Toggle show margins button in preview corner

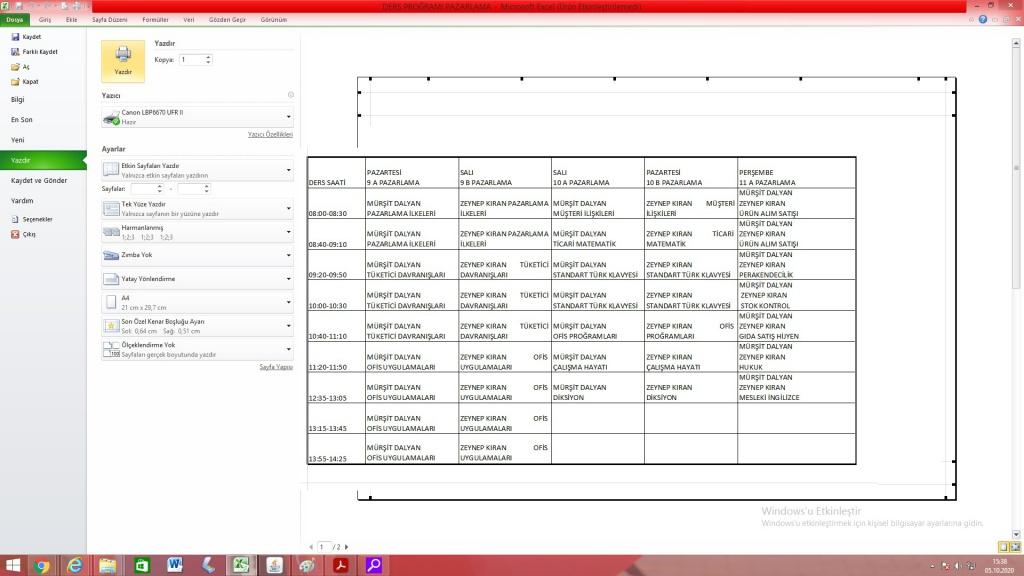tap(1003, 547)
